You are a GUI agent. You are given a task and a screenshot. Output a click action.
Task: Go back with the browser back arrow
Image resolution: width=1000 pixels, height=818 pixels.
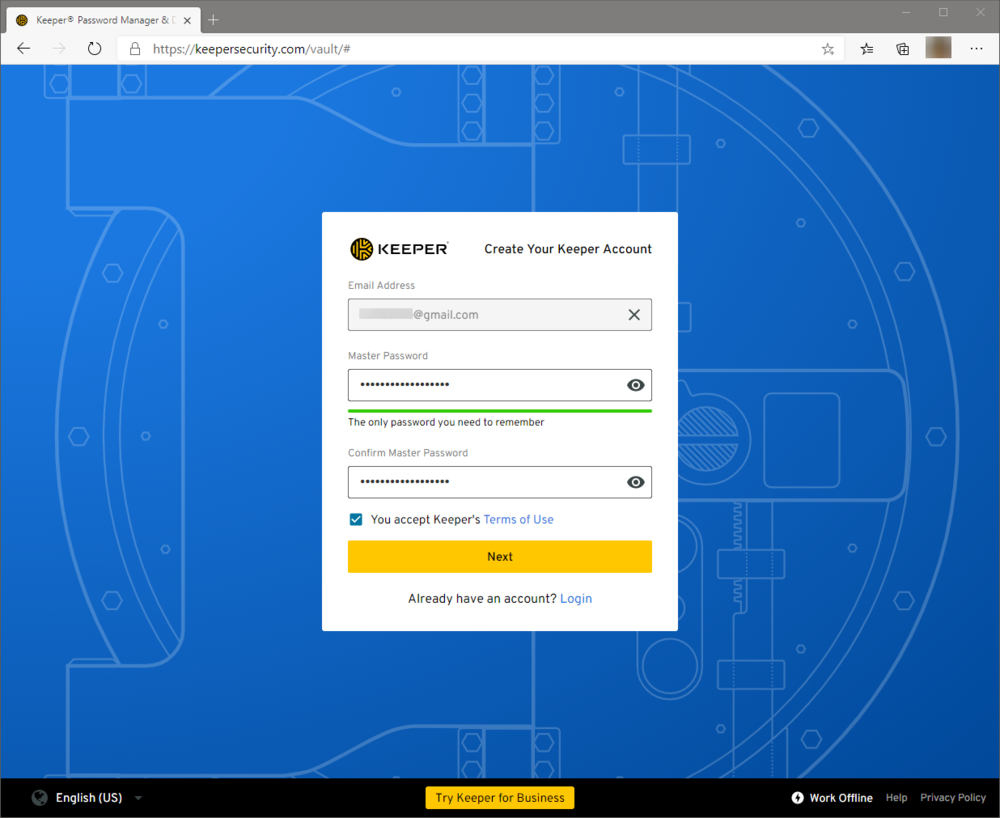coord(24,48)
